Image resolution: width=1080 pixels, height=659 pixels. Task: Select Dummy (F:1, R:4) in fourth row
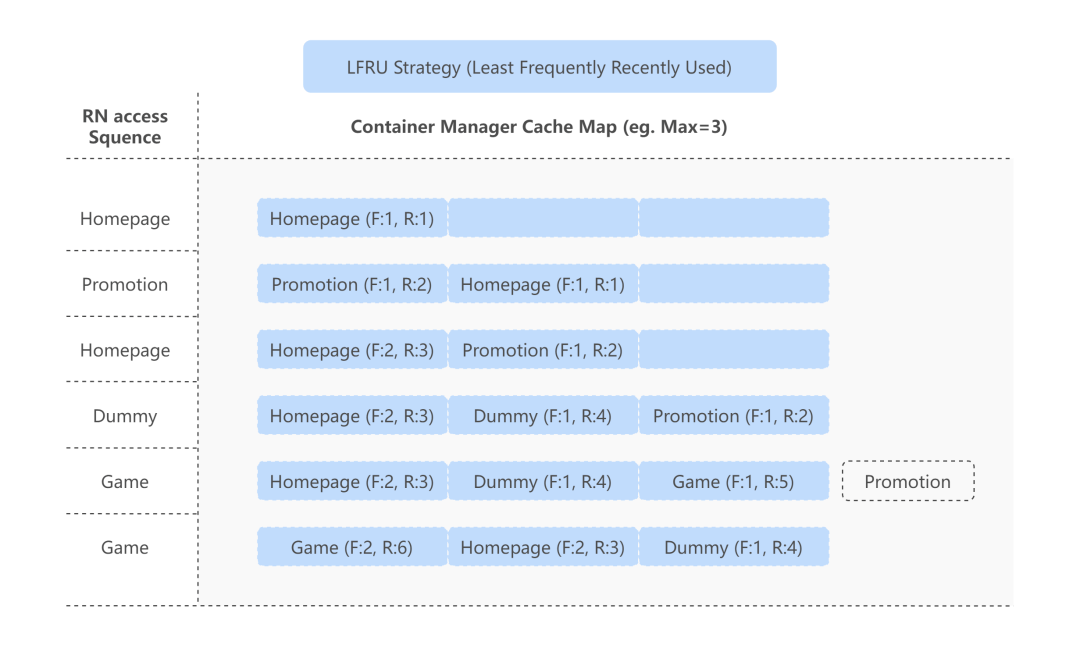pyautogui.click(x=543, y=416)
